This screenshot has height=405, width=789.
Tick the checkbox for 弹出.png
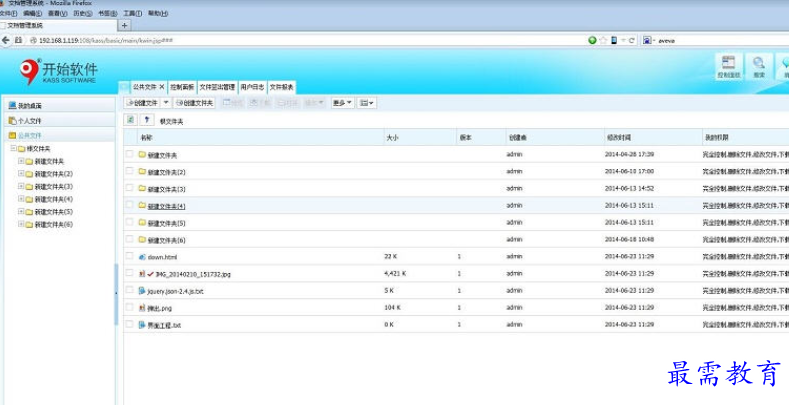click(x=129, y=307)
